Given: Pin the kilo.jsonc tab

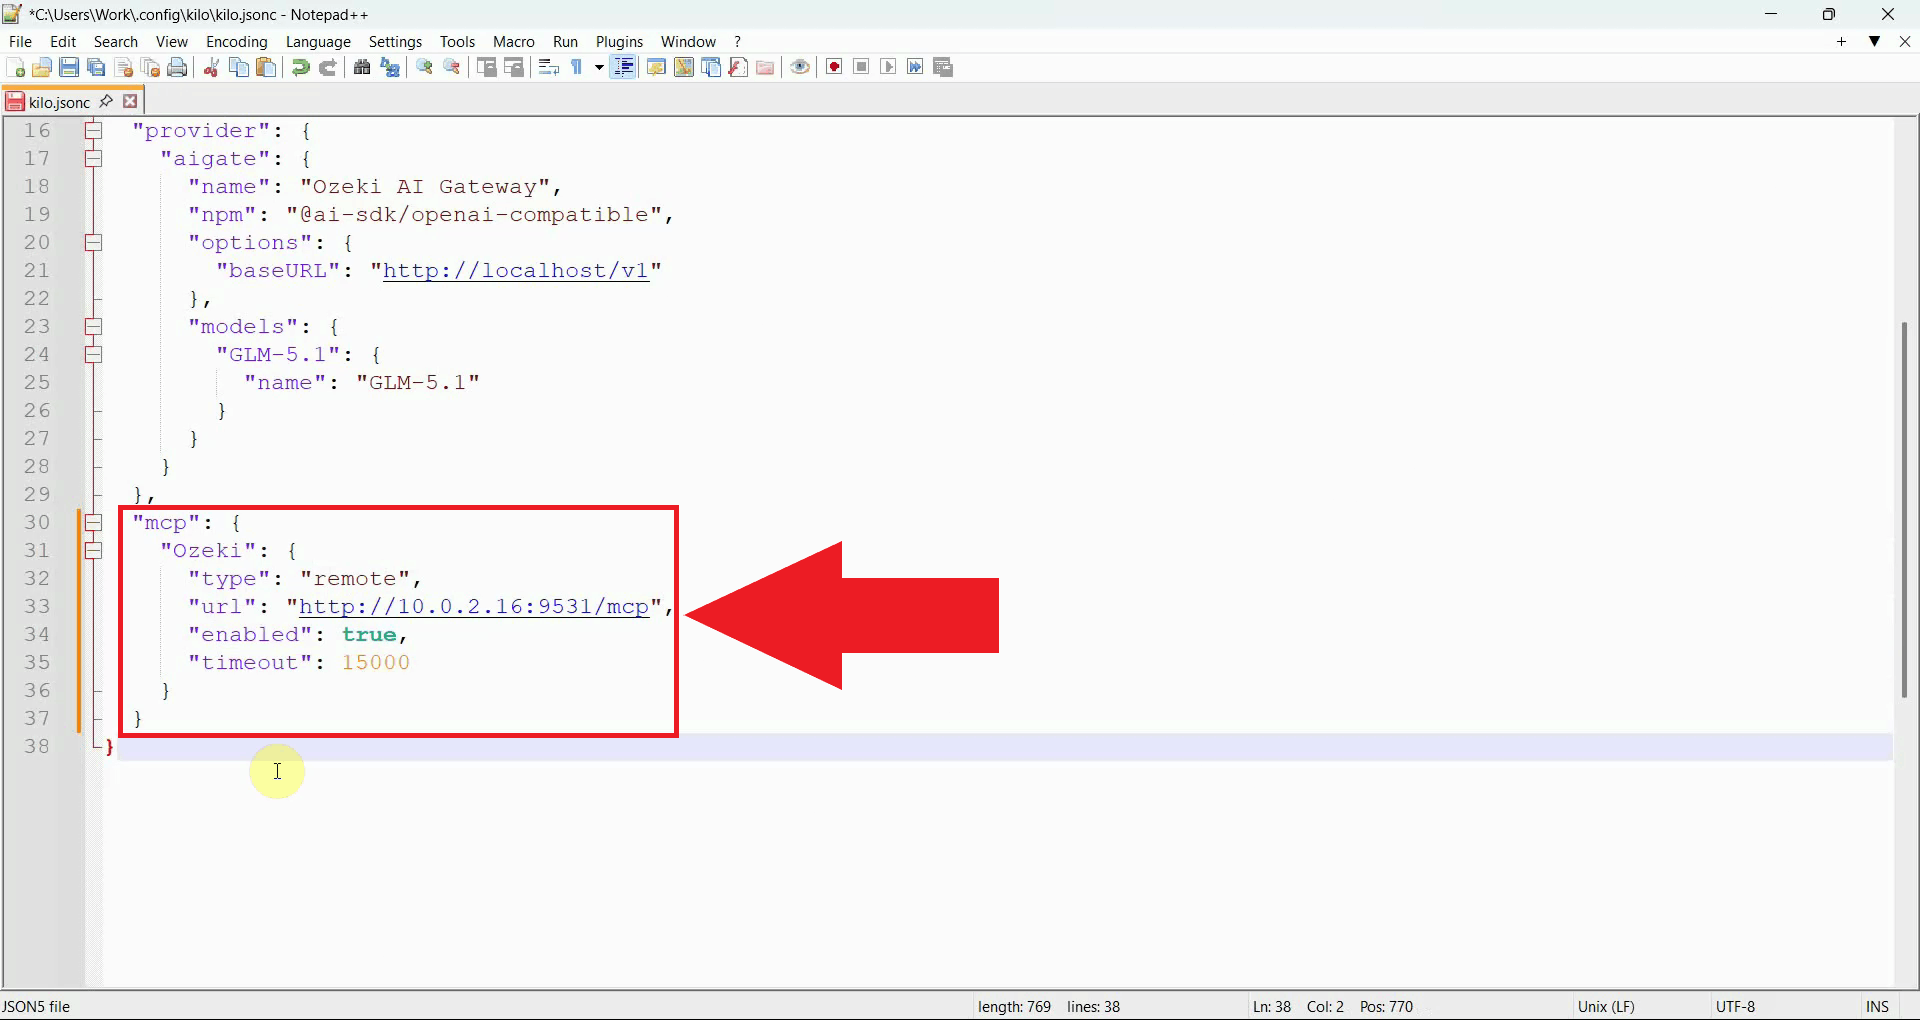Looking at the screenshot, I should point(106,101).
